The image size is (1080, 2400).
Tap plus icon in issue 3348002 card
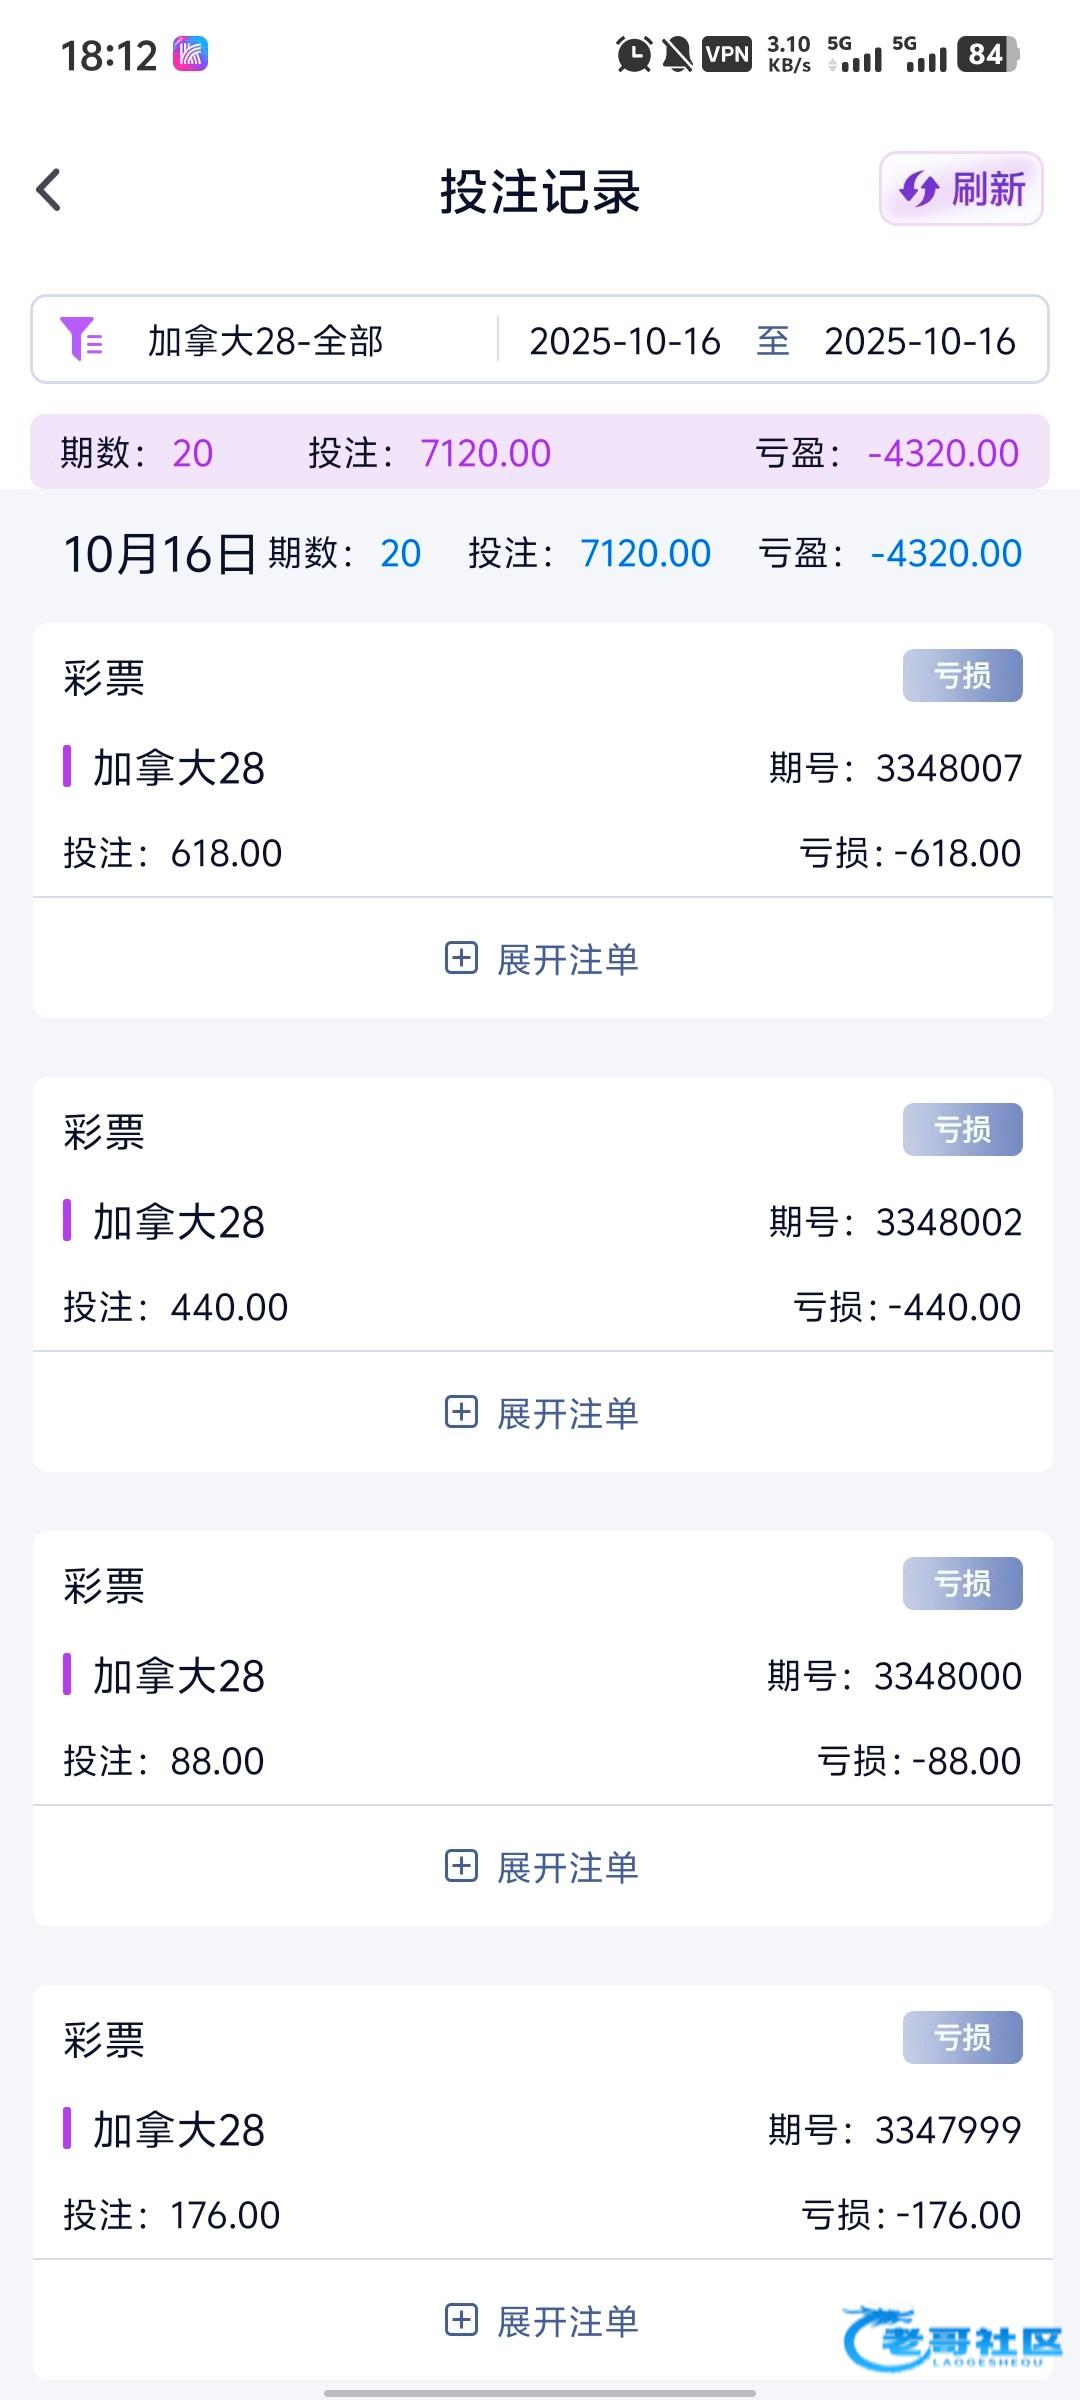coord(461,1412)
